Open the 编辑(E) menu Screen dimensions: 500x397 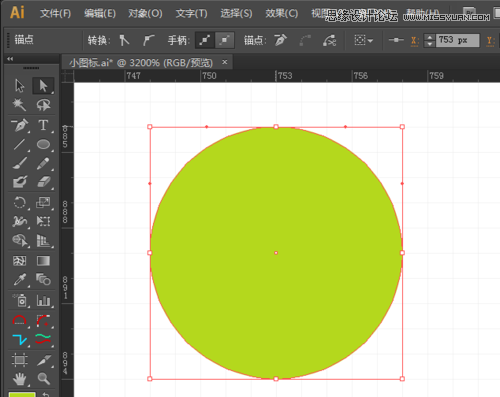click(x=100, y=13)
